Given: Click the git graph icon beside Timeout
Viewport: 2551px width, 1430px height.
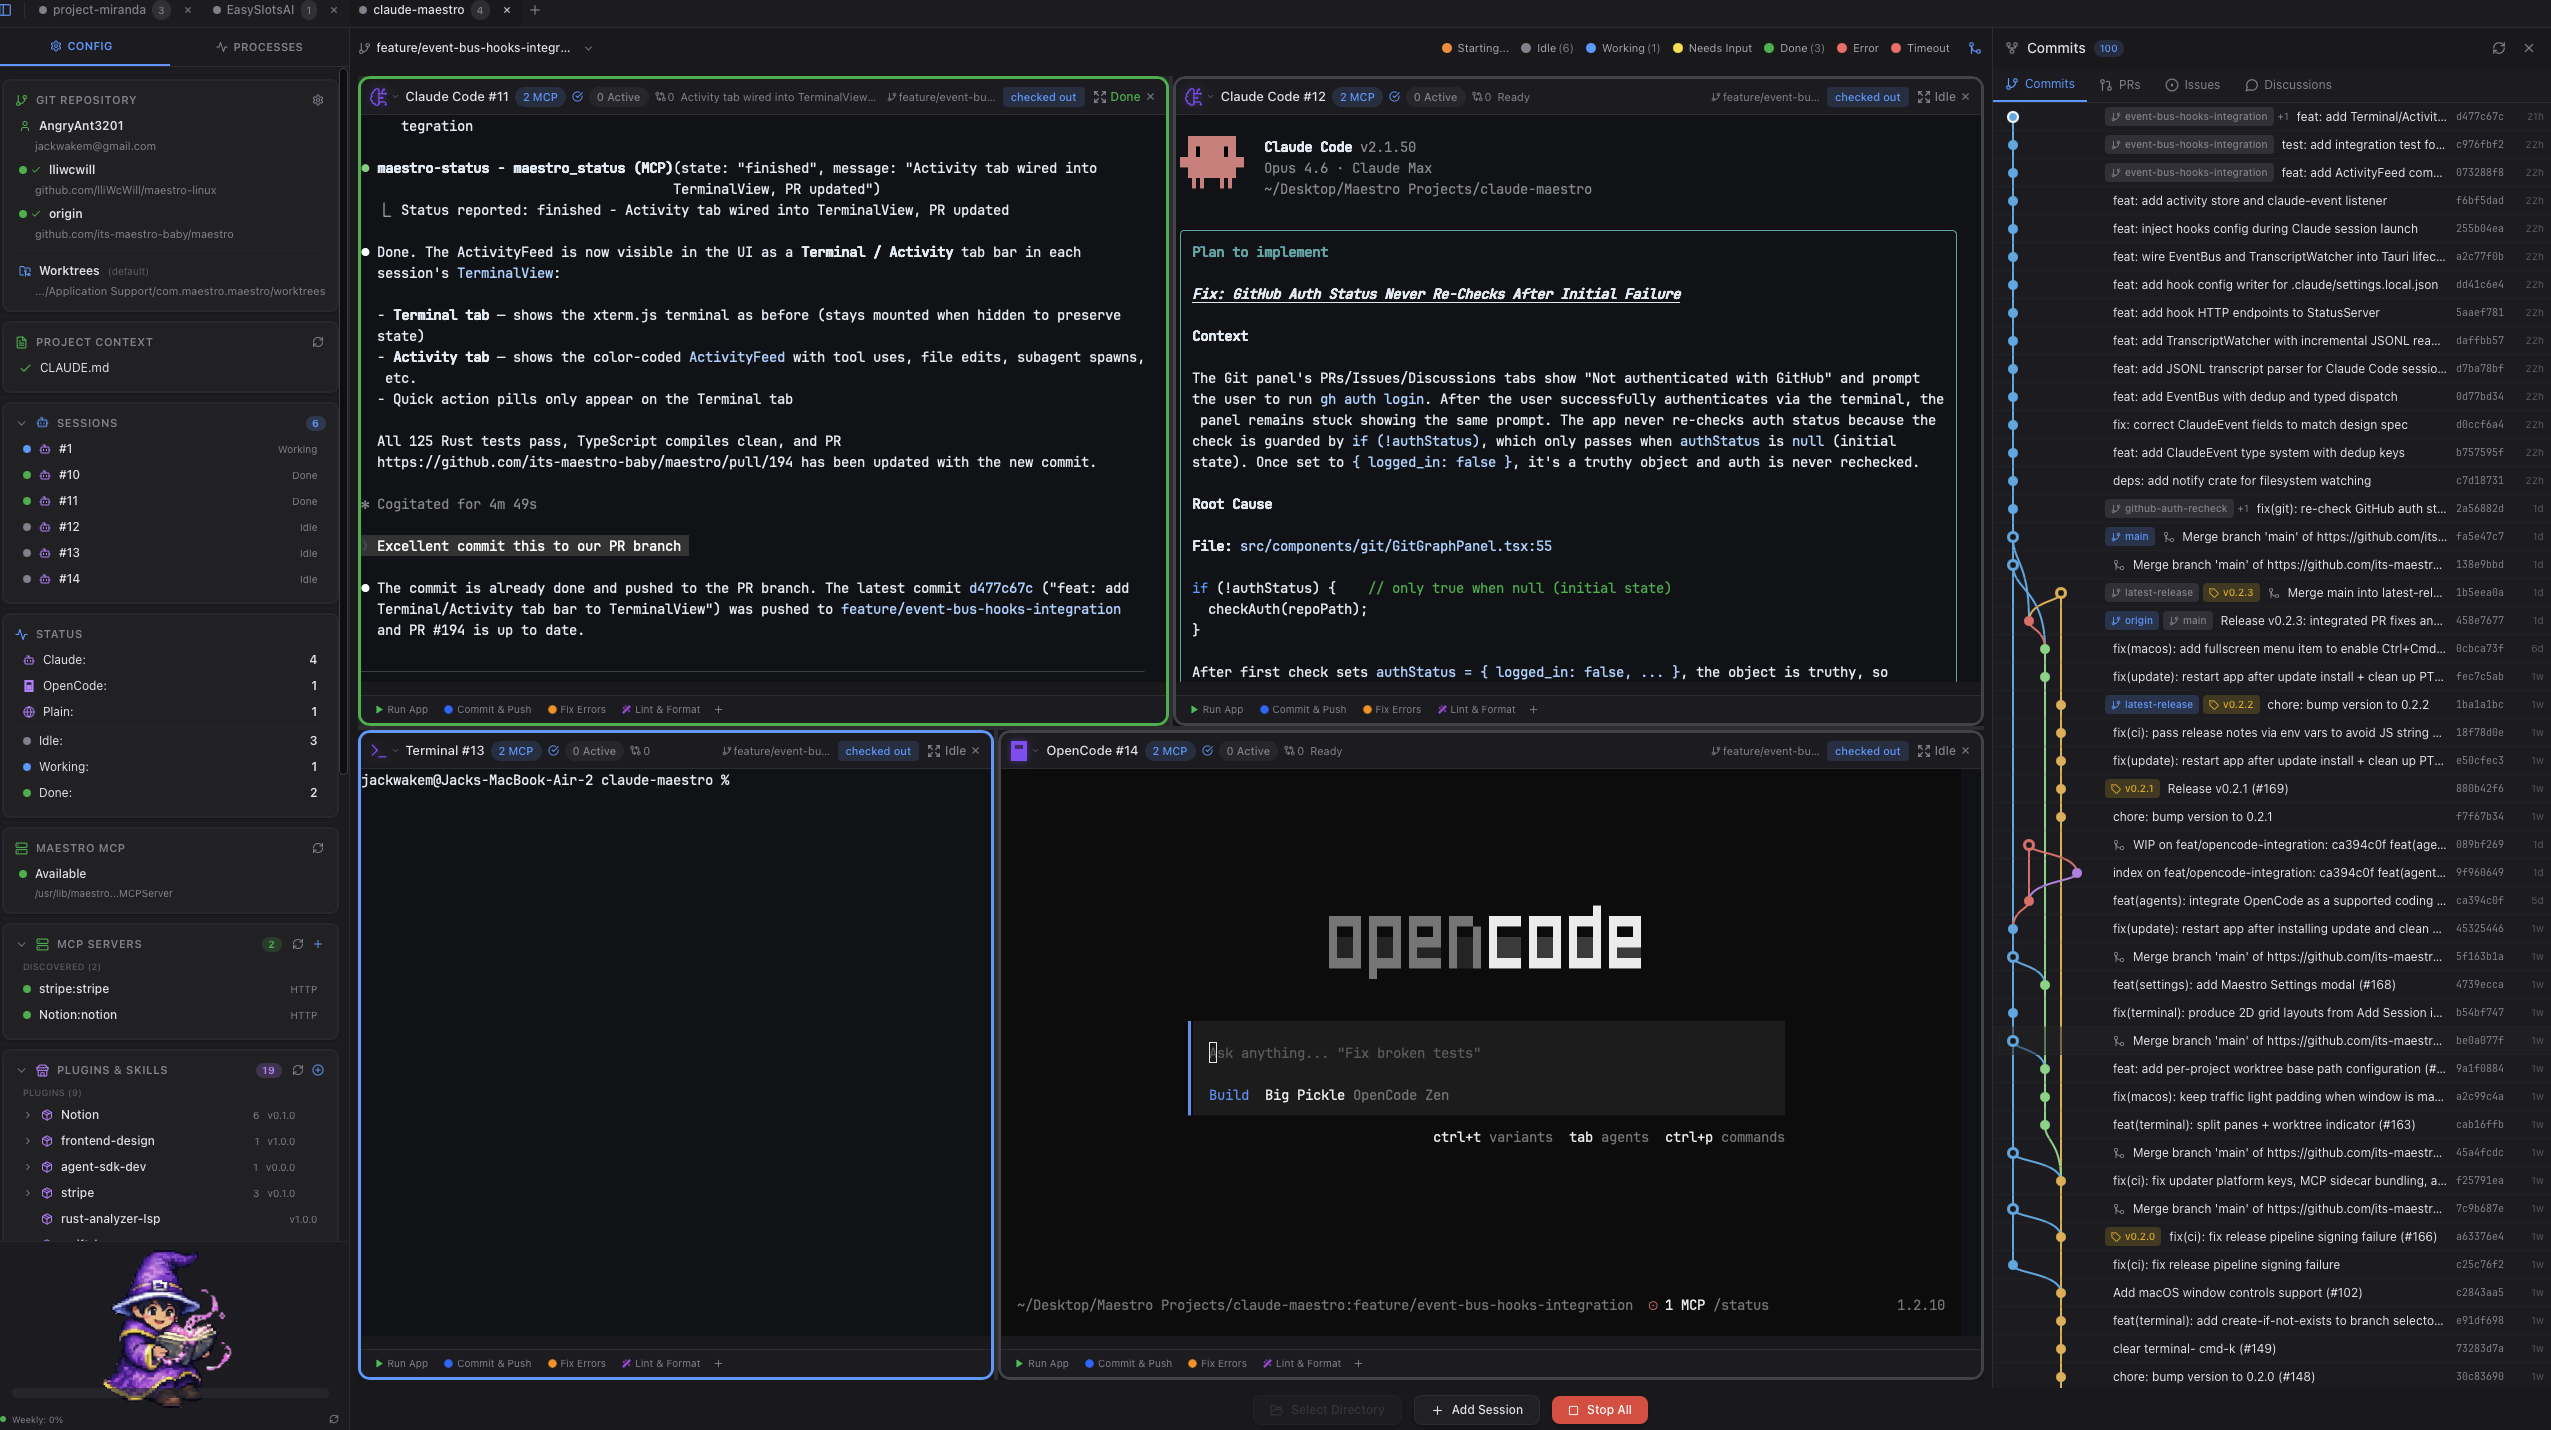Looking at the screenshot, I should 1974,48.
